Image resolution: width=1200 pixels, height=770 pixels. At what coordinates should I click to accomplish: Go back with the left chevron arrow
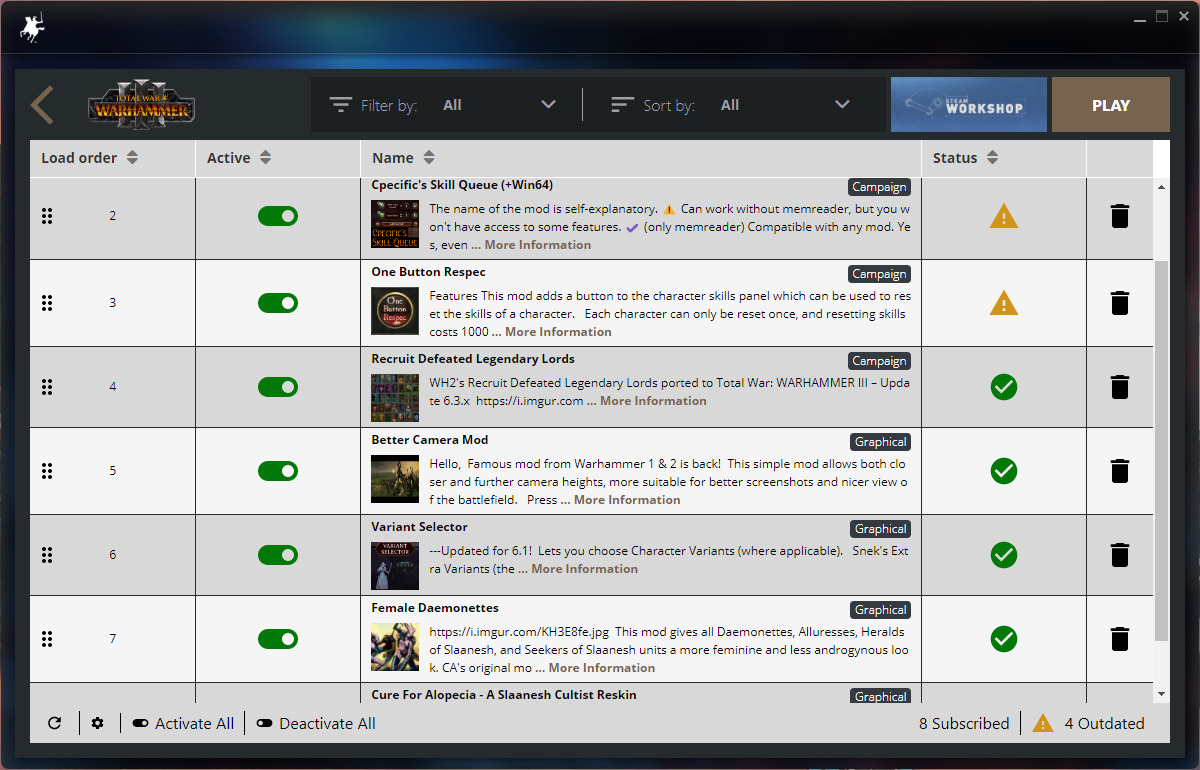pyautogui.click(x=42, y=105)
